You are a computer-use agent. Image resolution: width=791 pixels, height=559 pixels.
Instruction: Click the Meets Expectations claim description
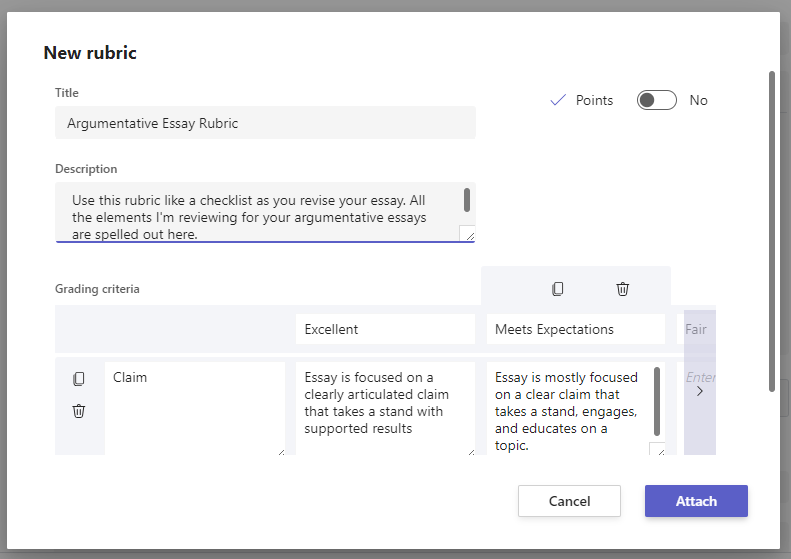click(568, 411)
